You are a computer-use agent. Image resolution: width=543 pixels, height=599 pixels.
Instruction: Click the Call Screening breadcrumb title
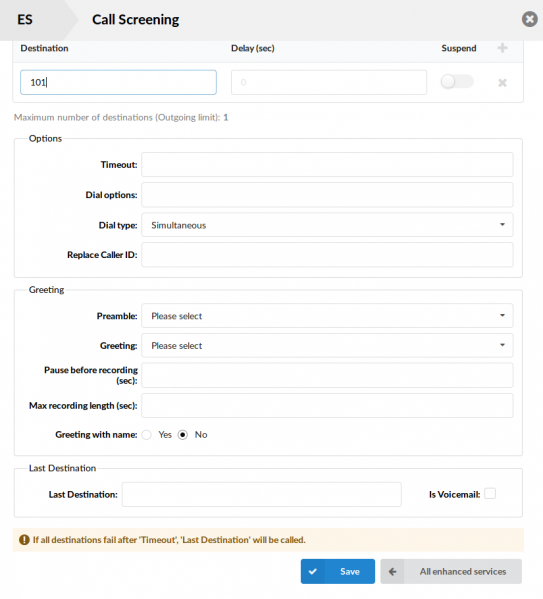tap(135, 20)
